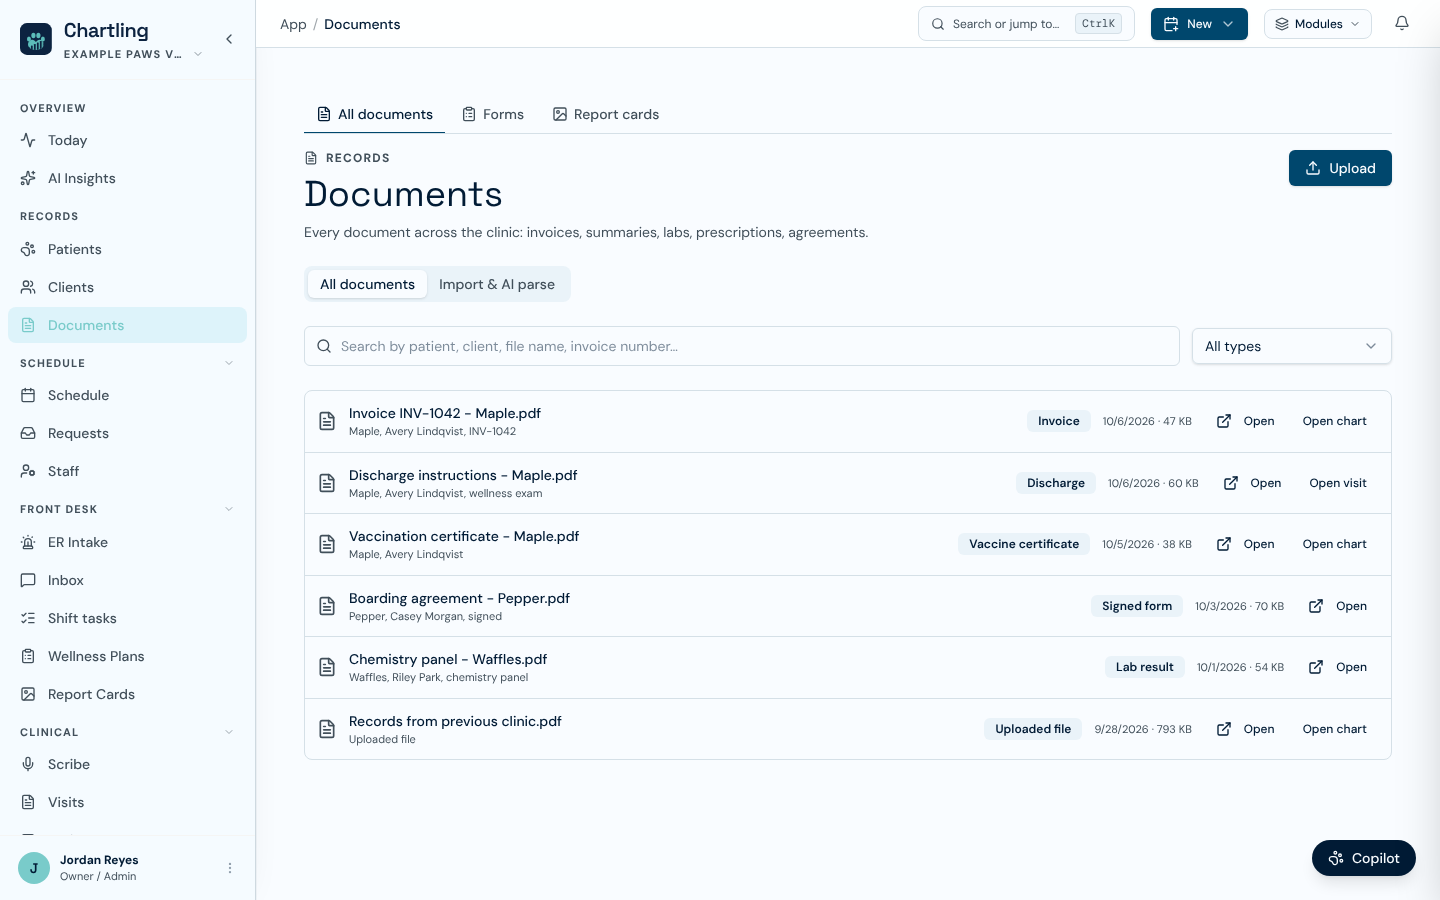Open the Inbox
1440x900 pixels.
click(127, 580)
